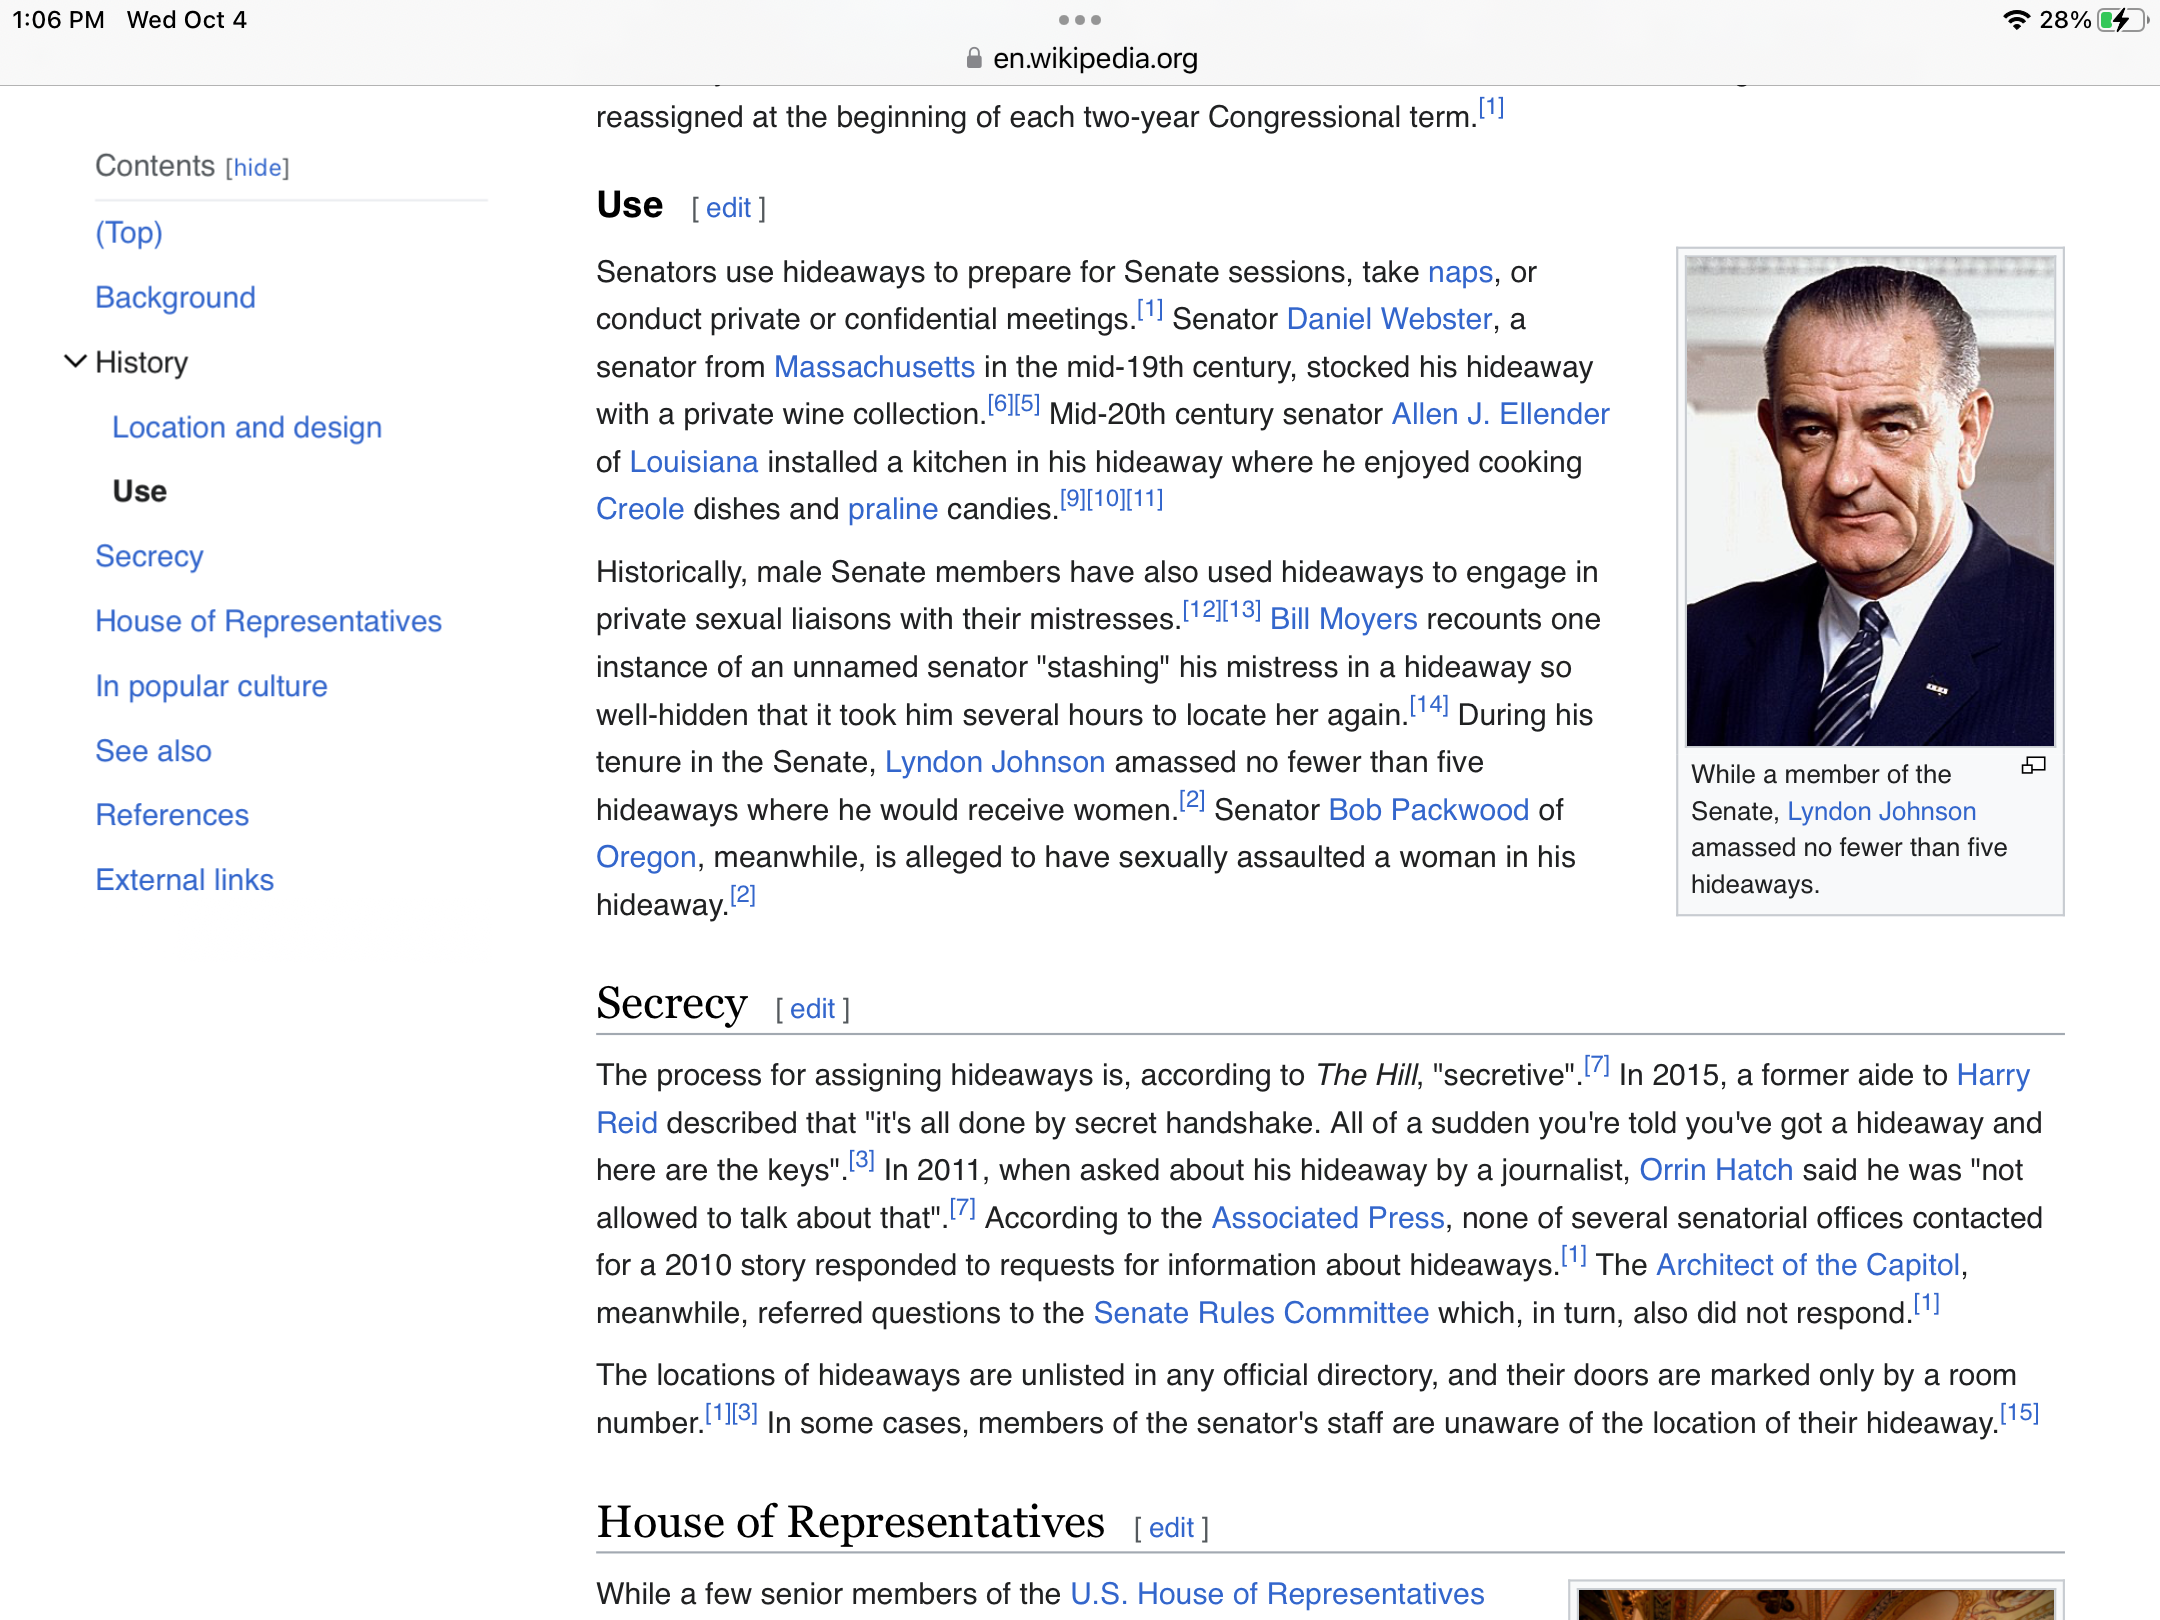This screenshot has width=2160, height=1620.
Task: Open Orrin Hatch article
Action: [x=1715, y=1170]
